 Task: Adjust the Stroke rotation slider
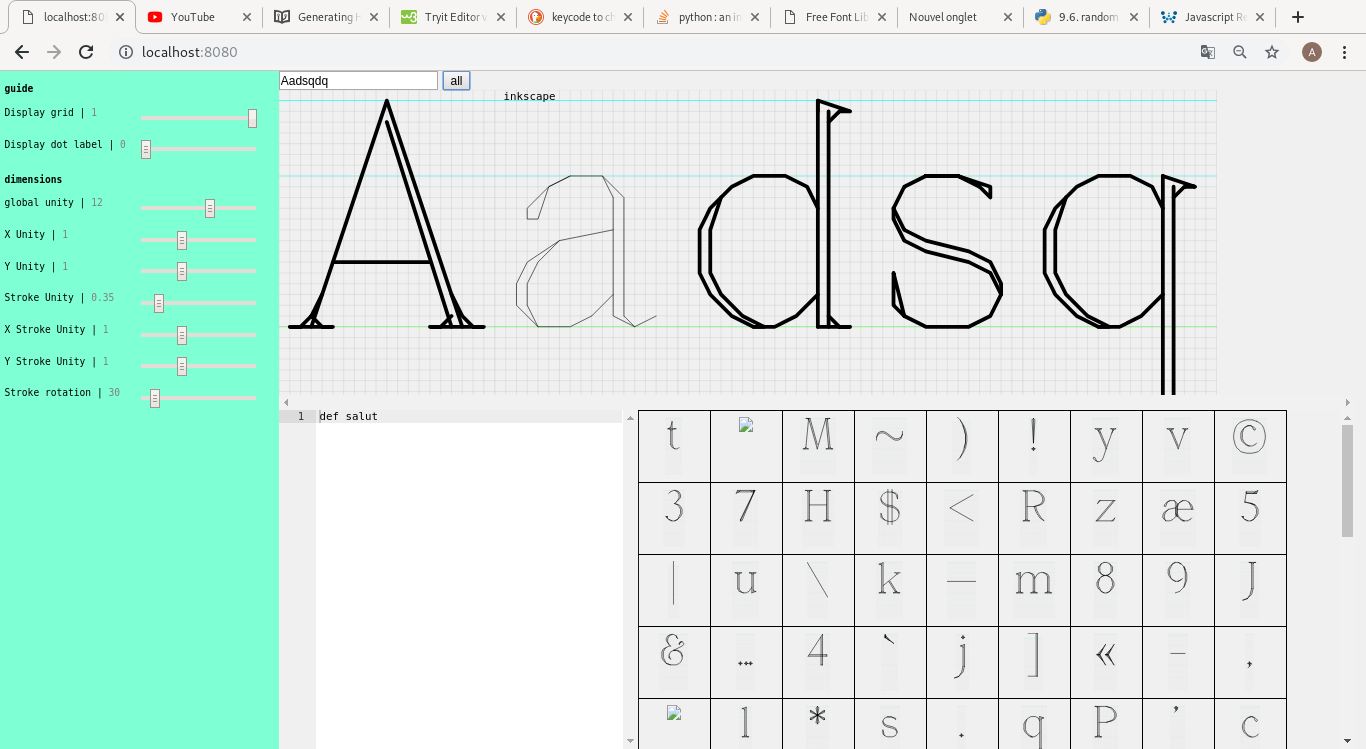tap(155, 399)
